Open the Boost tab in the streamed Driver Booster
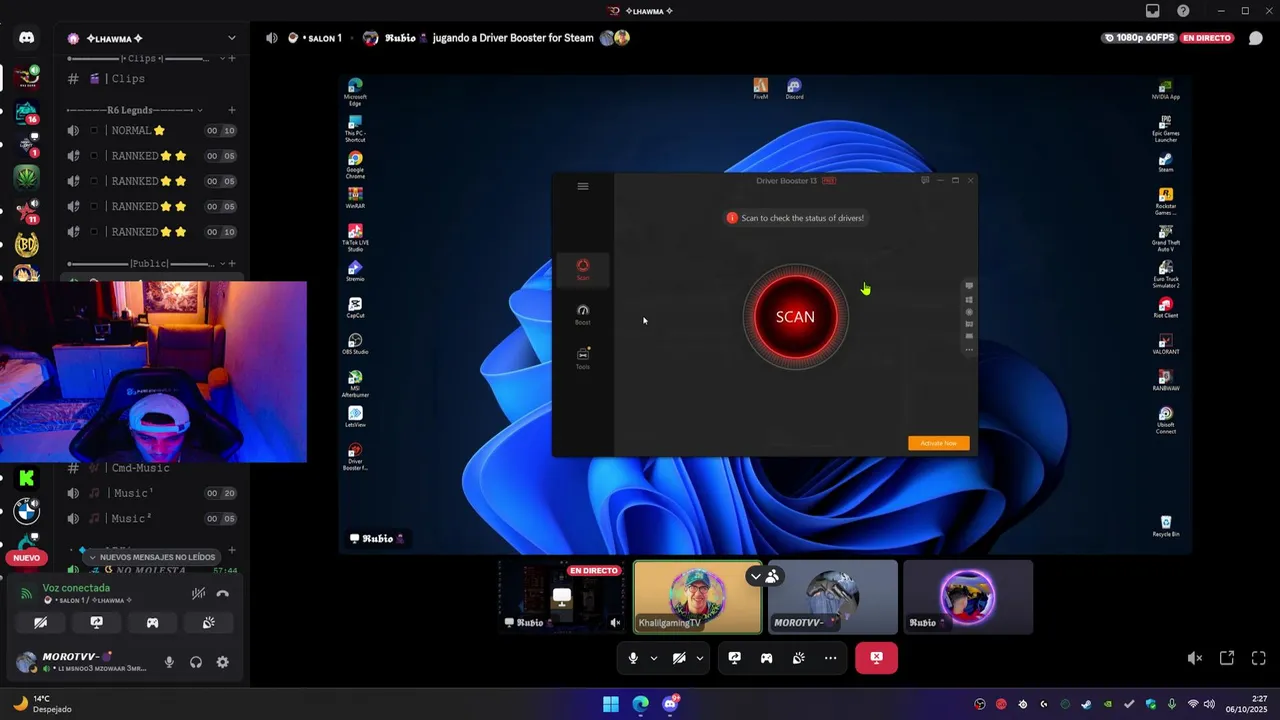The image size is (1280, 720). [583, 314]
